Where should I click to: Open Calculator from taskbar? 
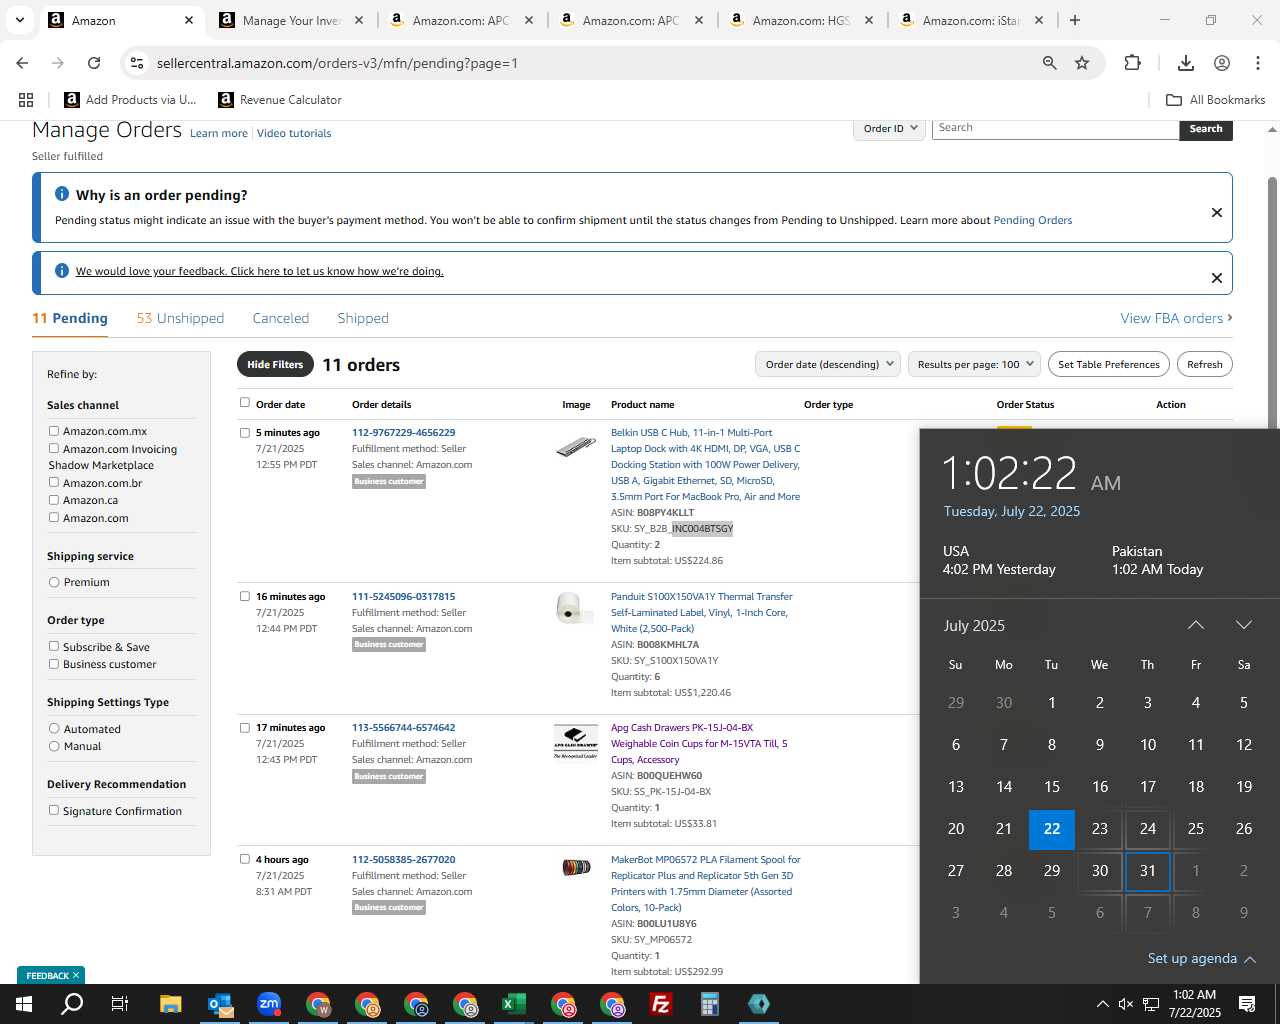coord(710,1004)
